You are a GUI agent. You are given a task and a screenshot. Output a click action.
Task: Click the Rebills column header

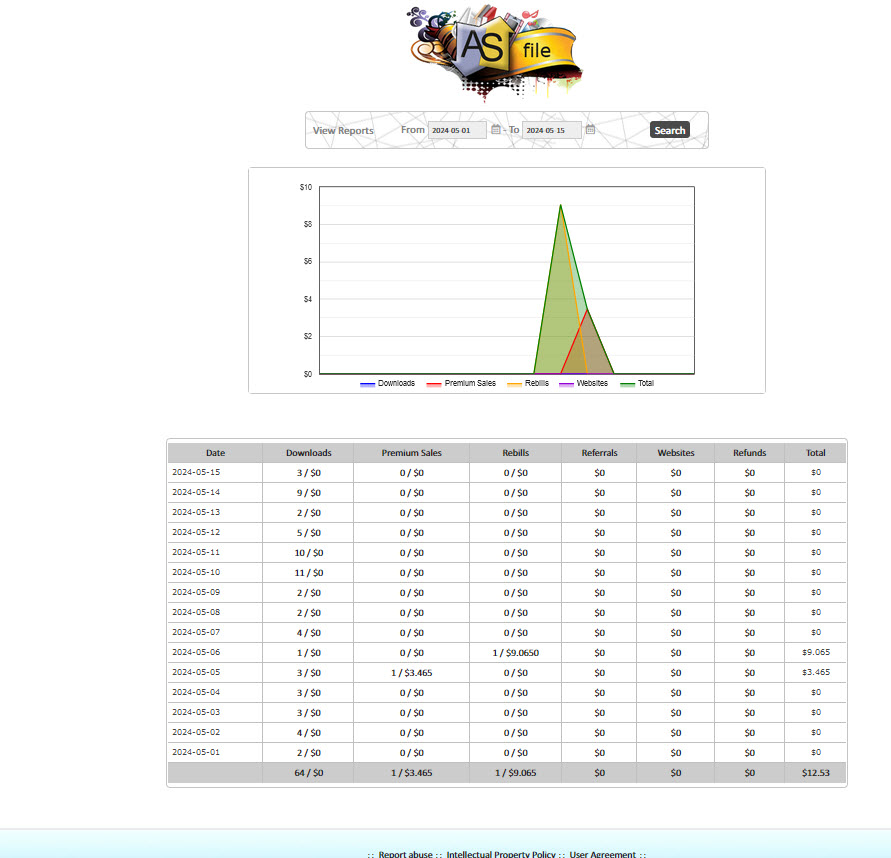click(515, 453)
